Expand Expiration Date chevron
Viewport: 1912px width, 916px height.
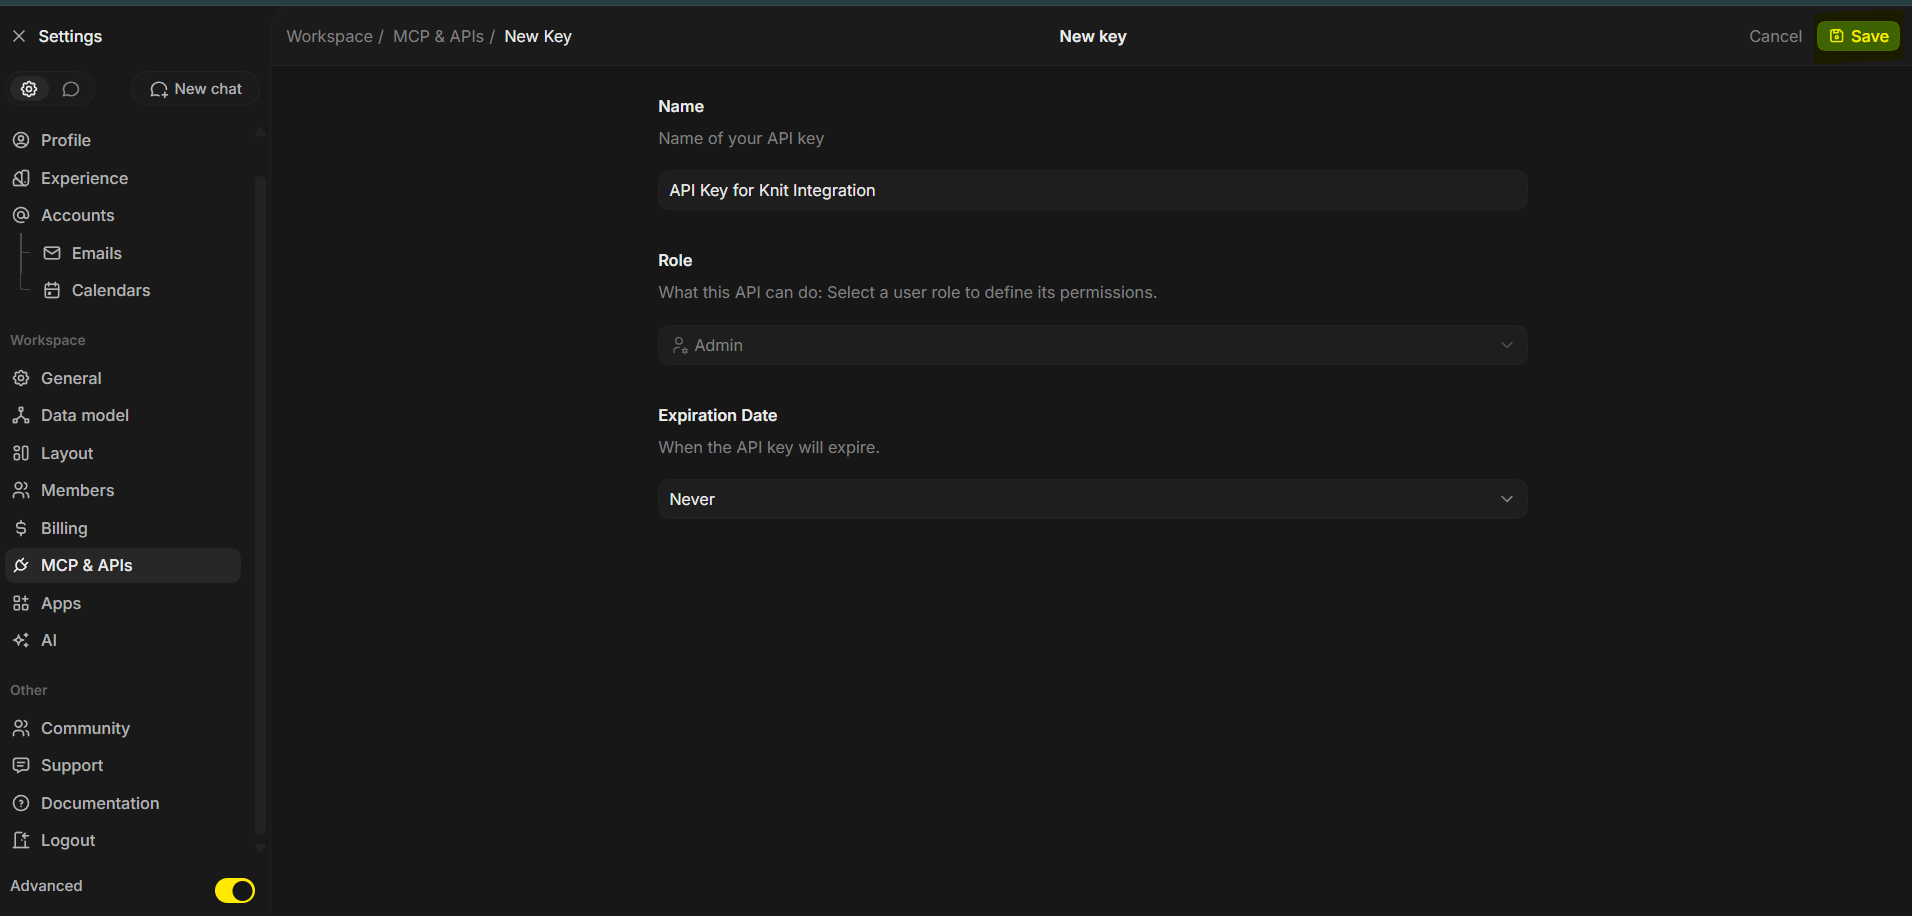click(1506, 499)
